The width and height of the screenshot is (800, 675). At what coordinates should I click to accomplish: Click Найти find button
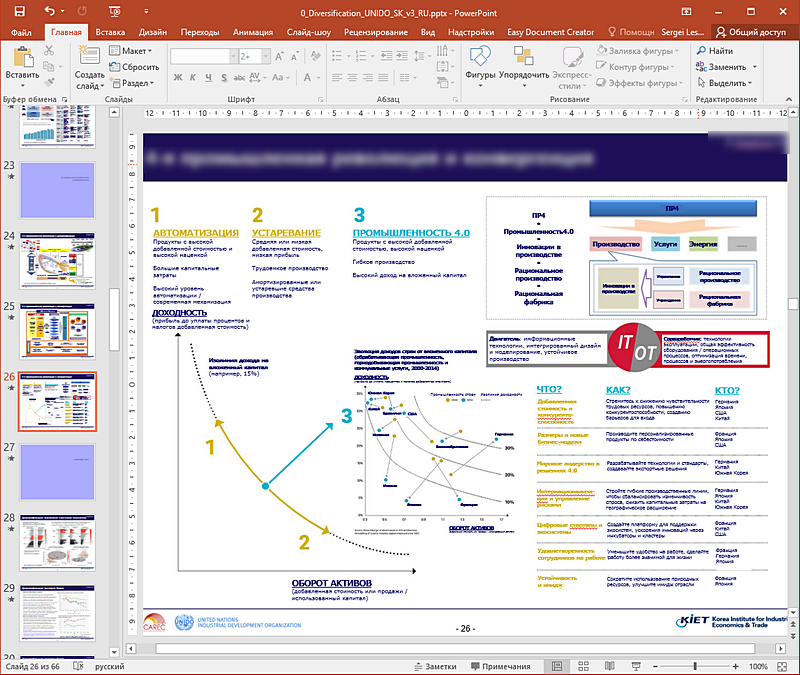(x=715, y=51)
